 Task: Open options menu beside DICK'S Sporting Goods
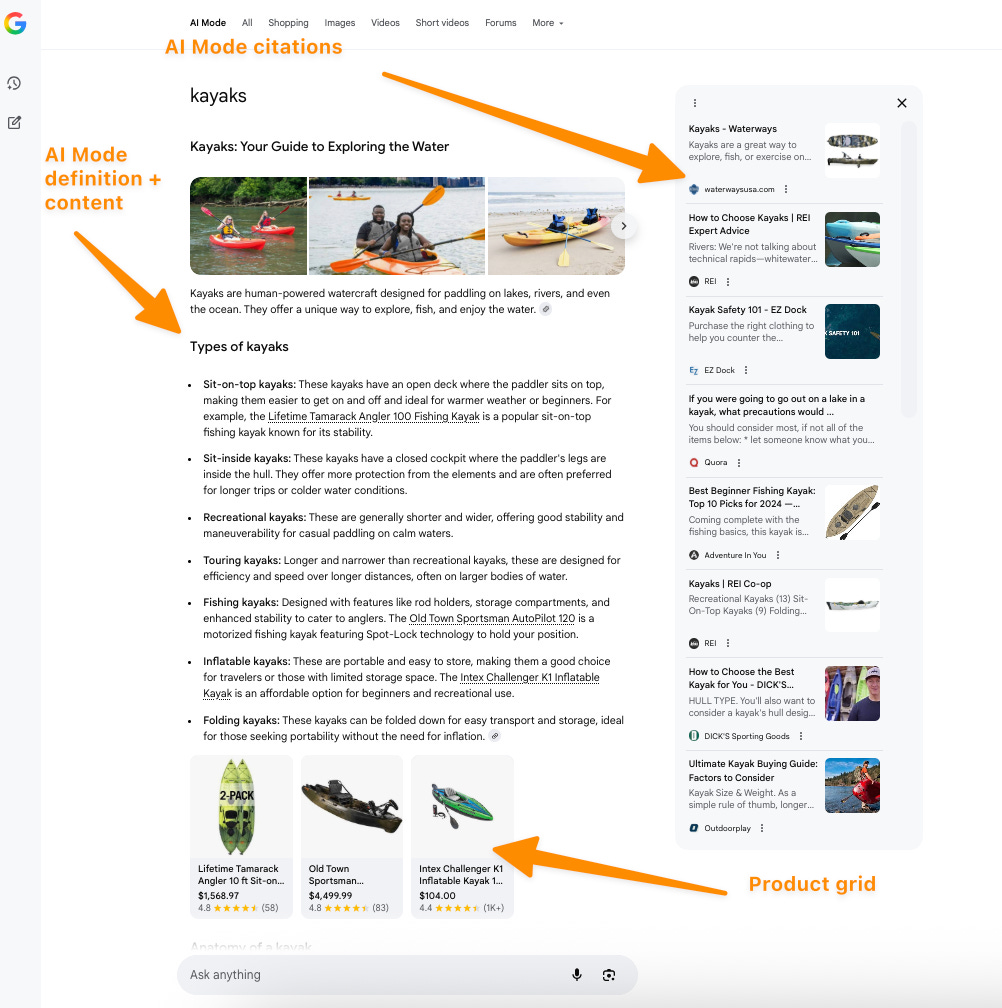[x=800, y=736]
